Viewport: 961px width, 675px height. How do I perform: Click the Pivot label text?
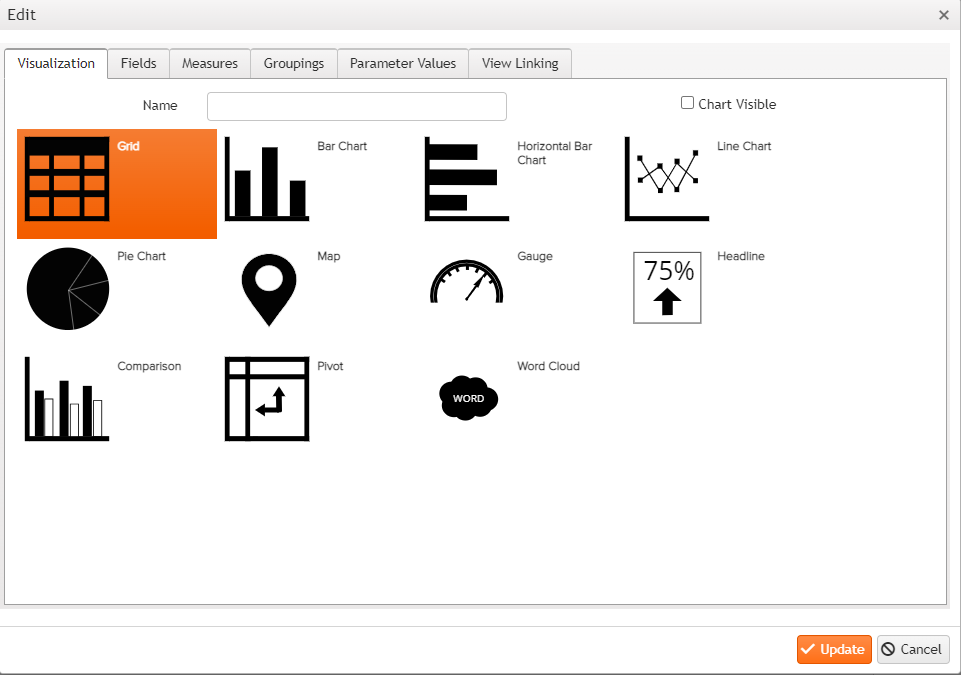point(330,366)
